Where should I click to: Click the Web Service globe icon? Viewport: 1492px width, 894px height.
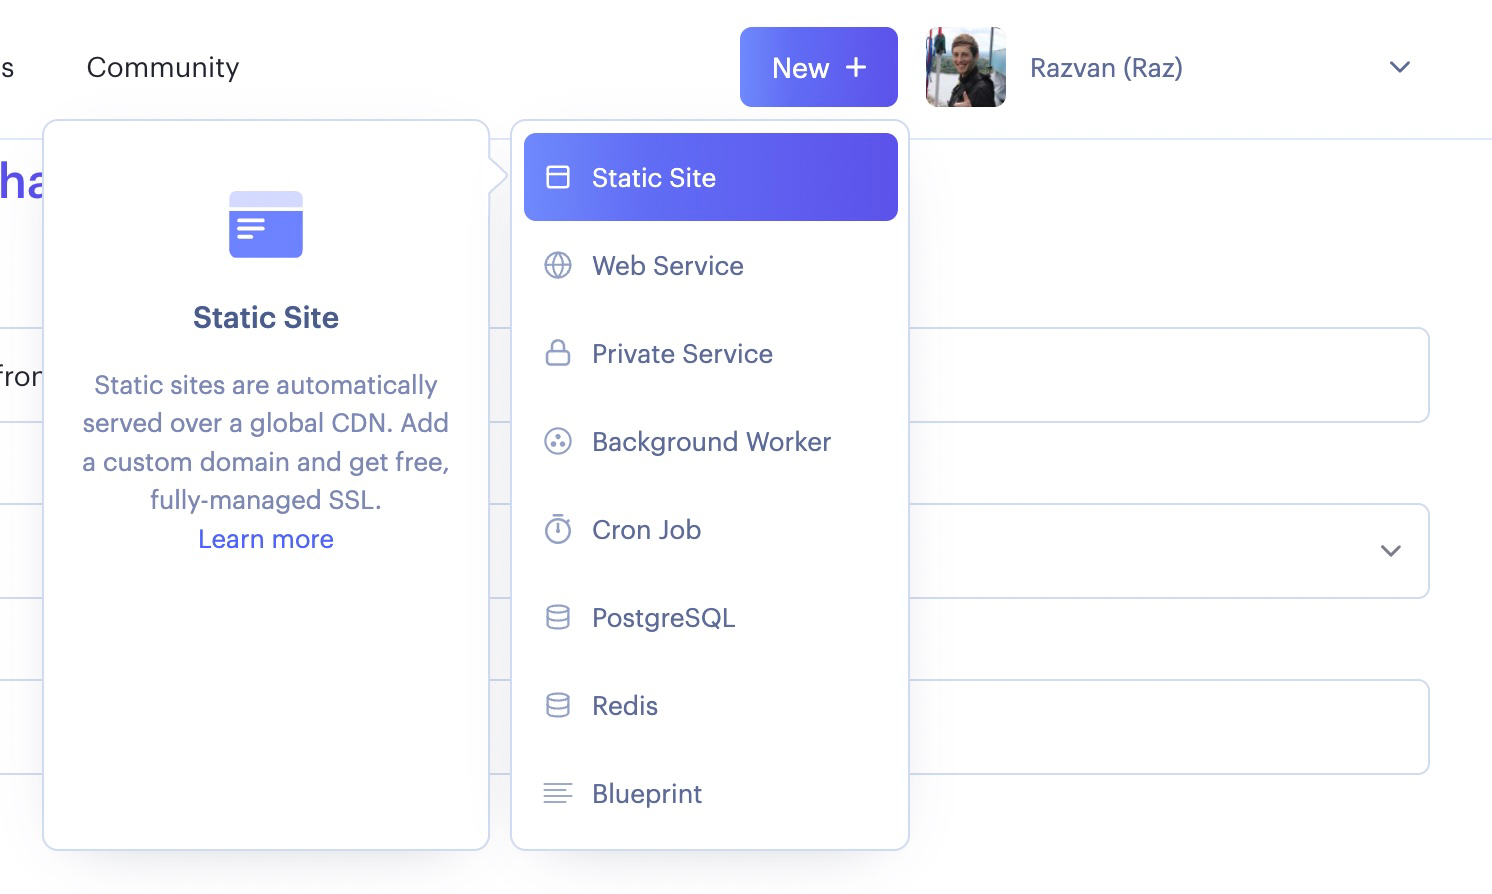557,265
